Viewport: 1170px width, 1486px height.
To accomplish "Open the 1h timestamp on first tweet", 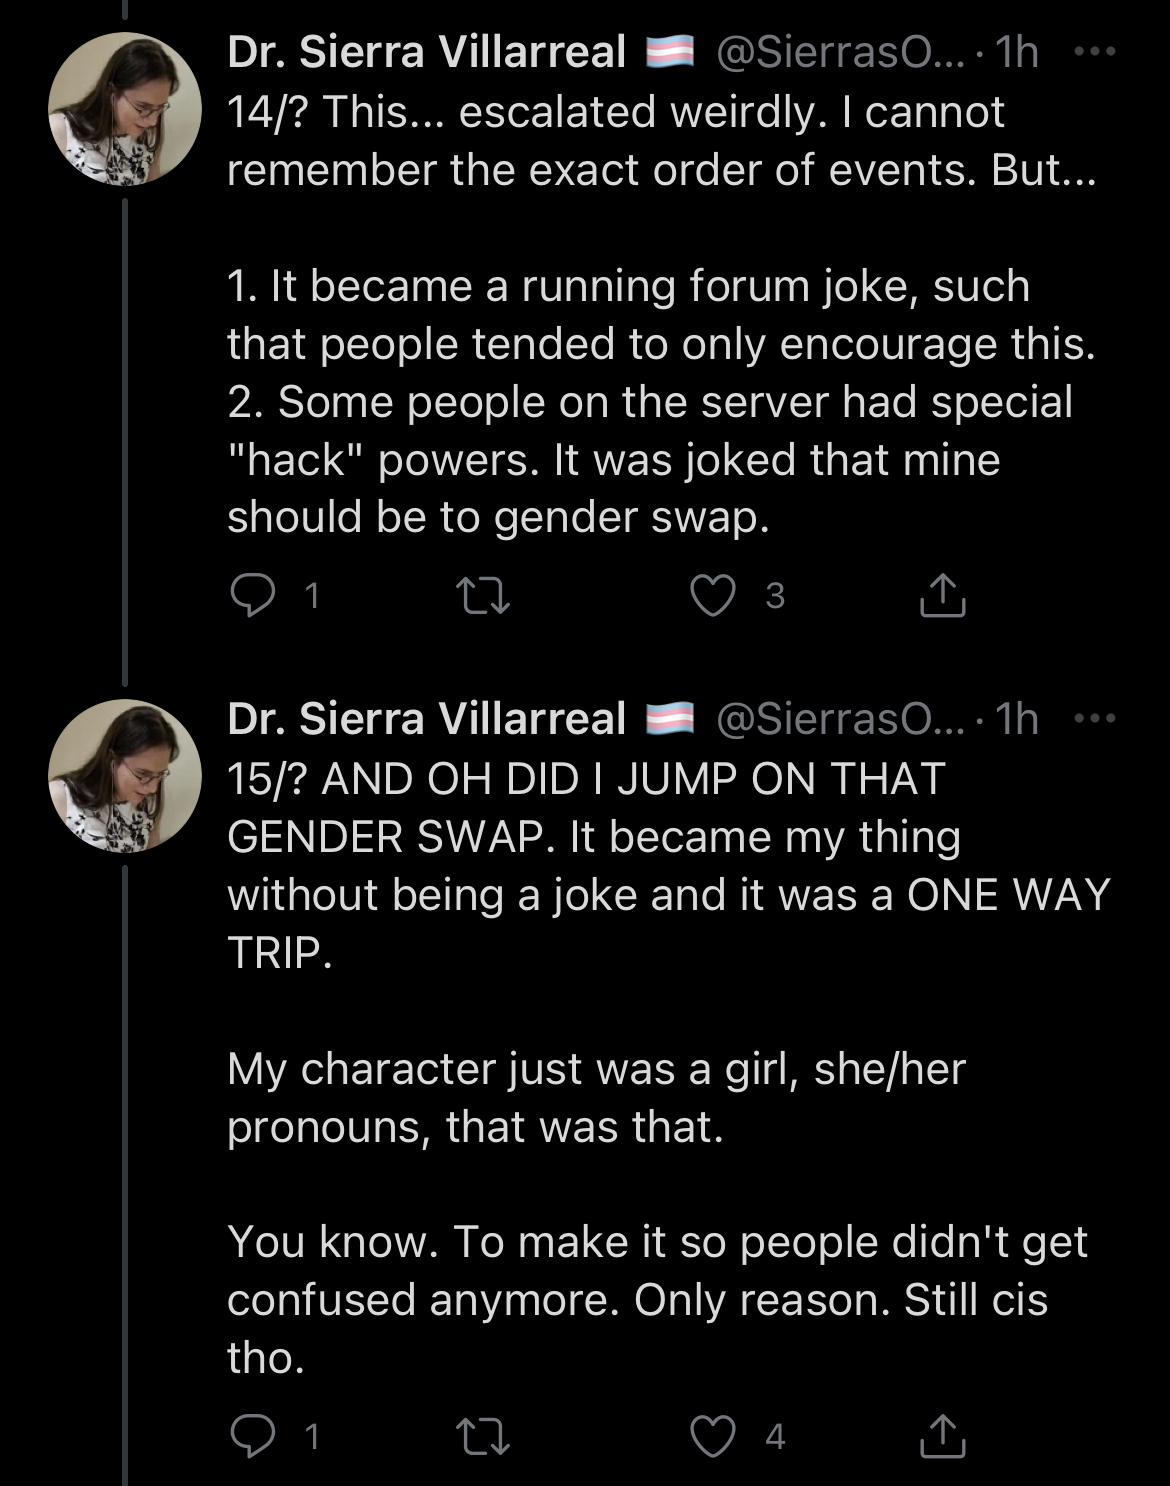I will pos(1017,52).
